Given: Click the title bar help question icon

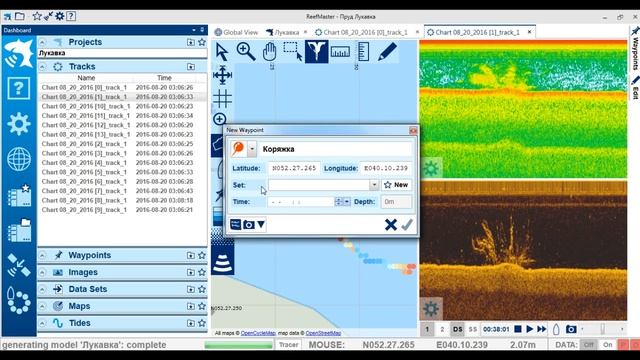Looking at the screenshot, I should click(x=71, y=16).
